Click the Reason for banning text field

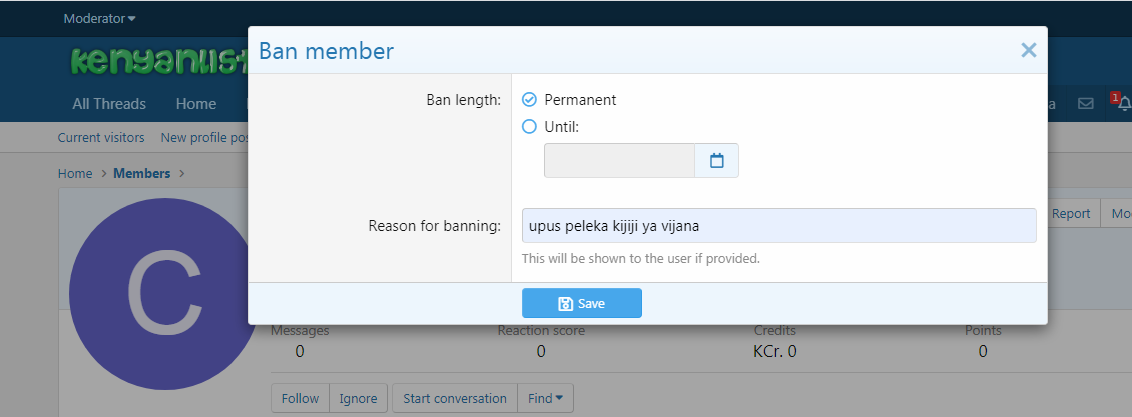click(779, 226)
